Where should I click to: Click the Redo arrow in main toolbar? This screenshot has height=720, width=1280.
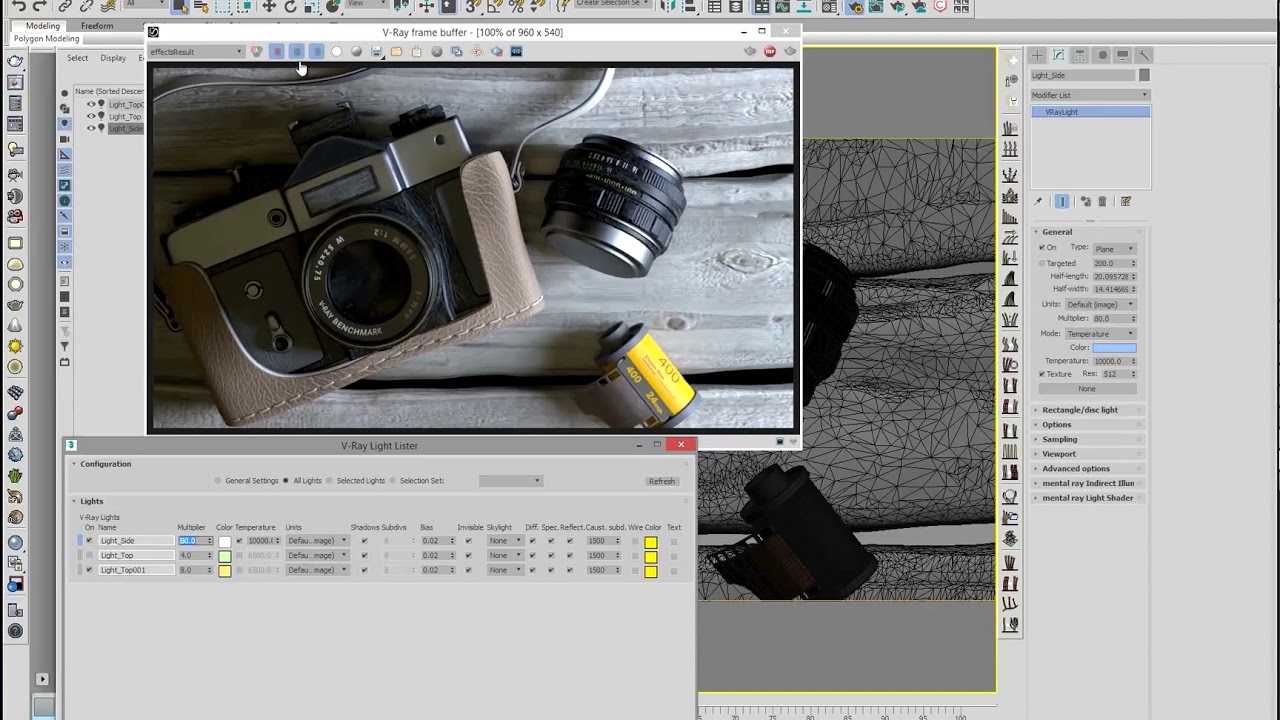41,6
